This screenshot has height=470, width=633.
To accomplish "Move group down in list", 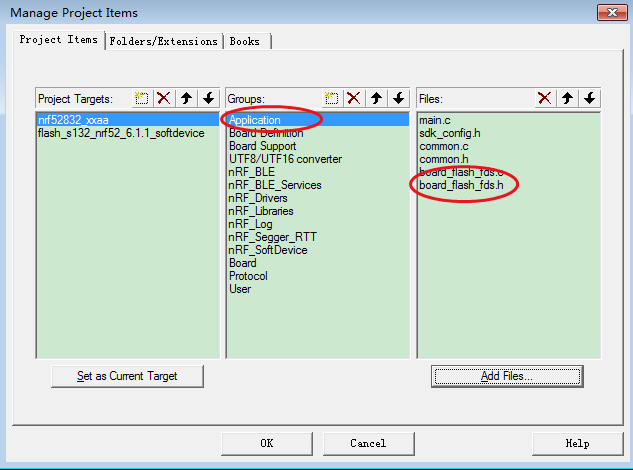I will click(x=398, y=98).
